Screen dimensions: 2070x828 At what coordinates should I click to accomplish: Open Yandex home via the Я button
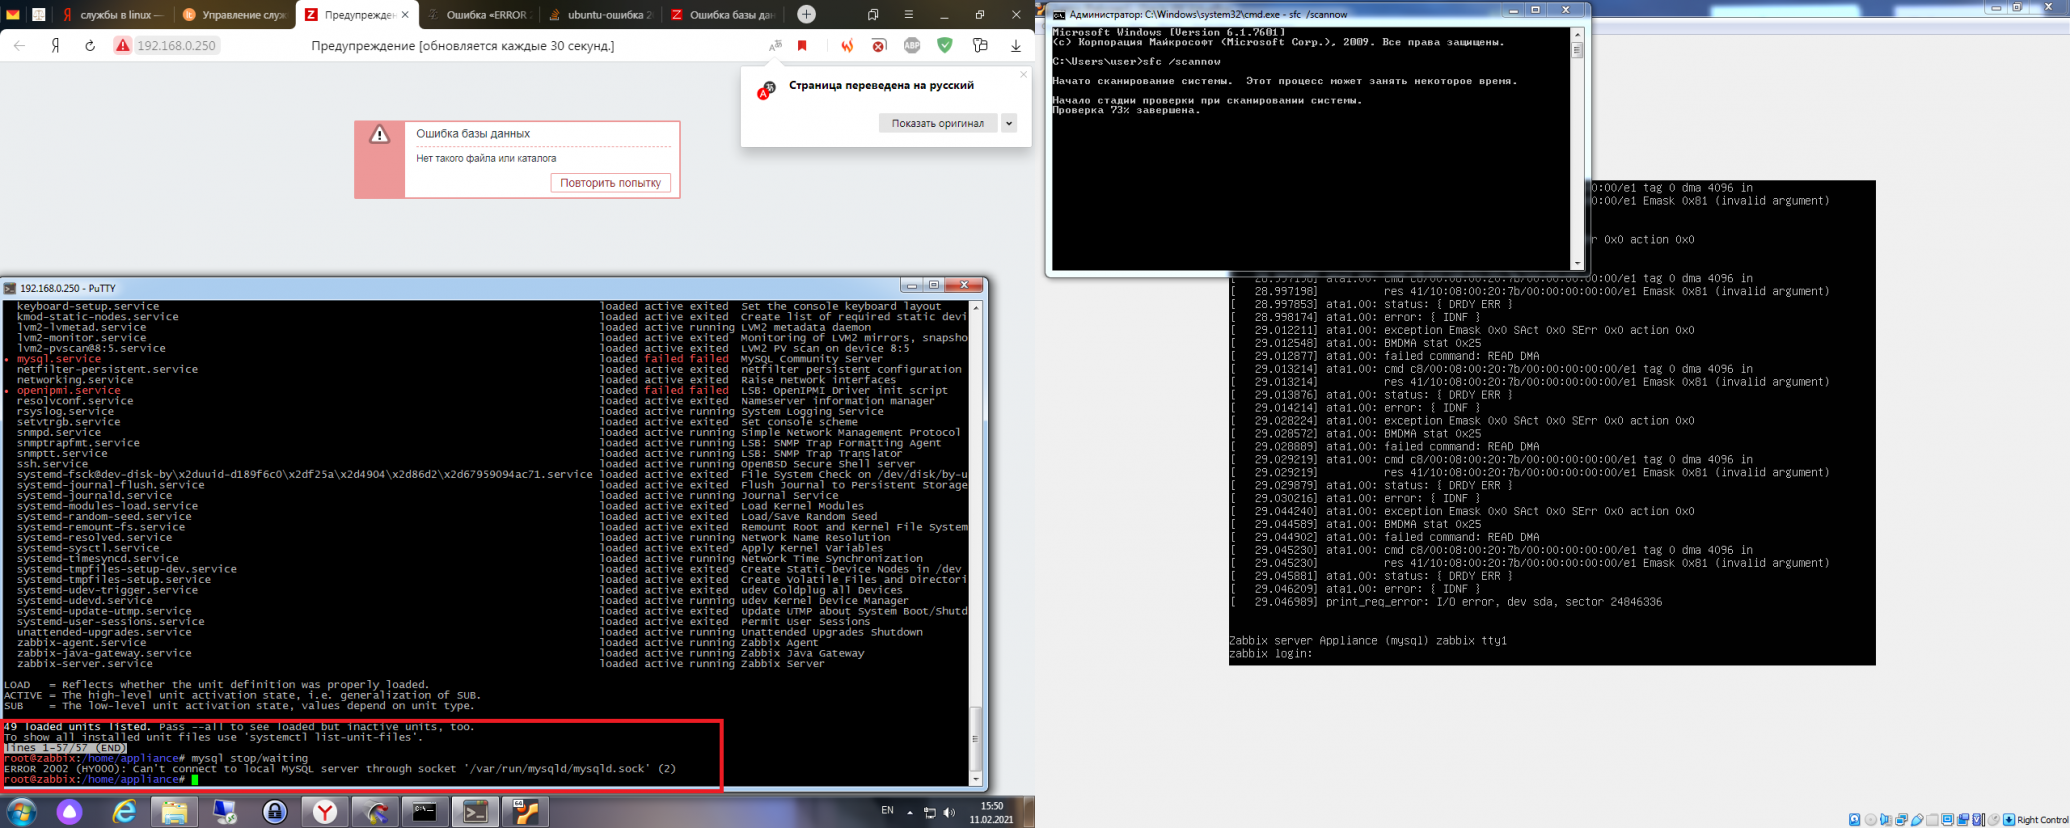(x=55, y=46)
